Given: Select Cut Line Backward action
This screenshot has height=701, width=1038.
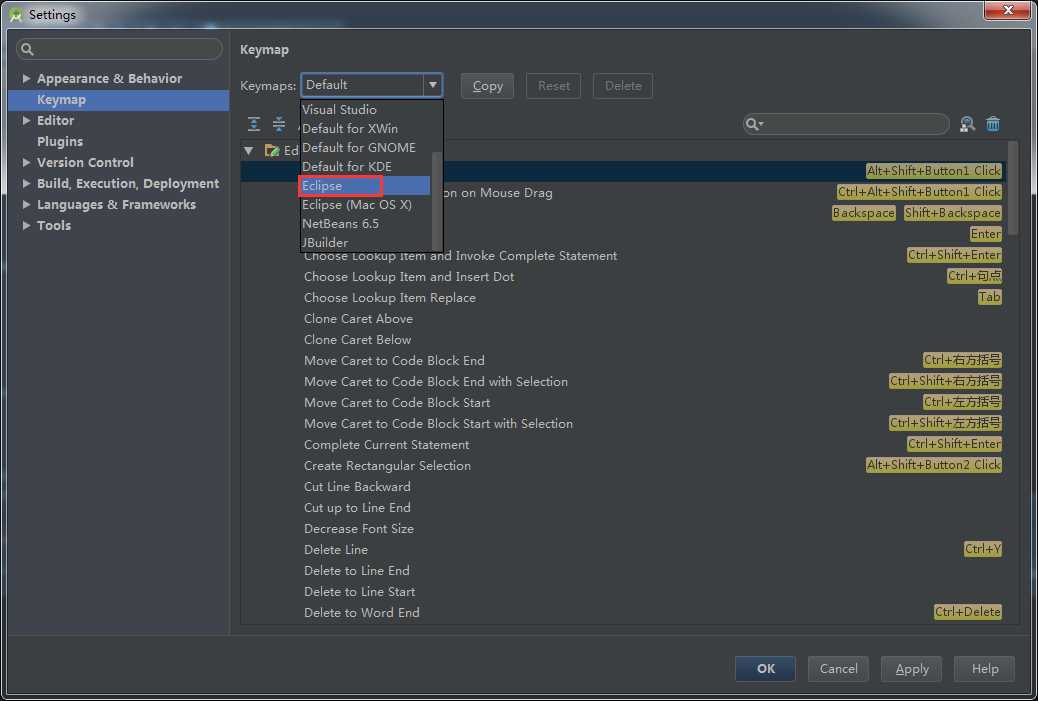Looking at the screenshot, I should pos(357,487).
